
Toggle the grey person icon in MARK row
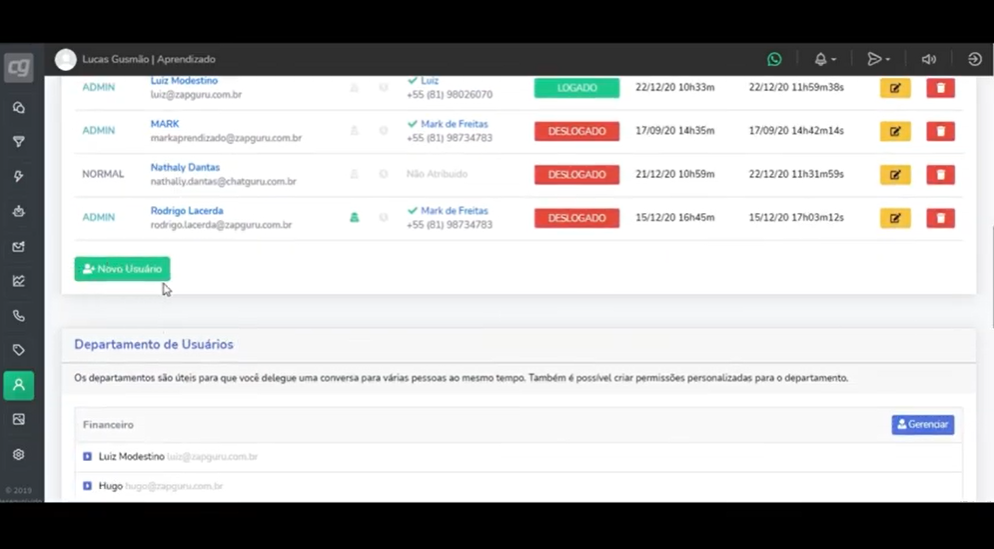tap(354, 131)
